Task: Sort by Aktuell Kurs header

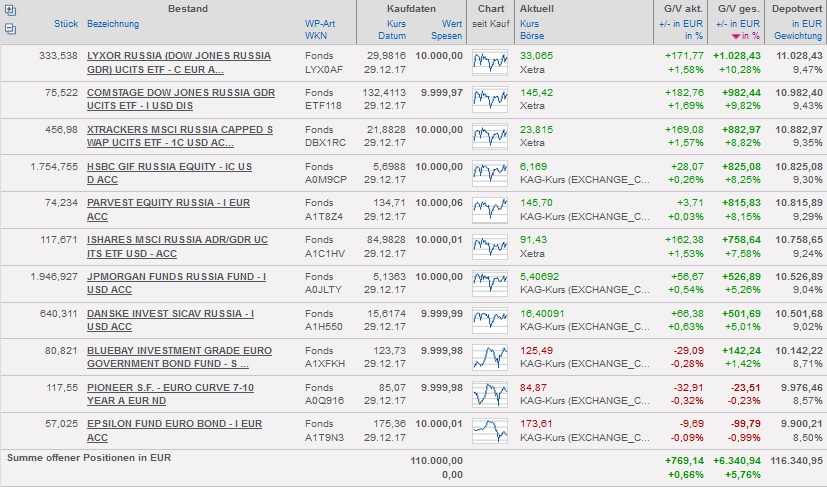Action: [529, 24]
